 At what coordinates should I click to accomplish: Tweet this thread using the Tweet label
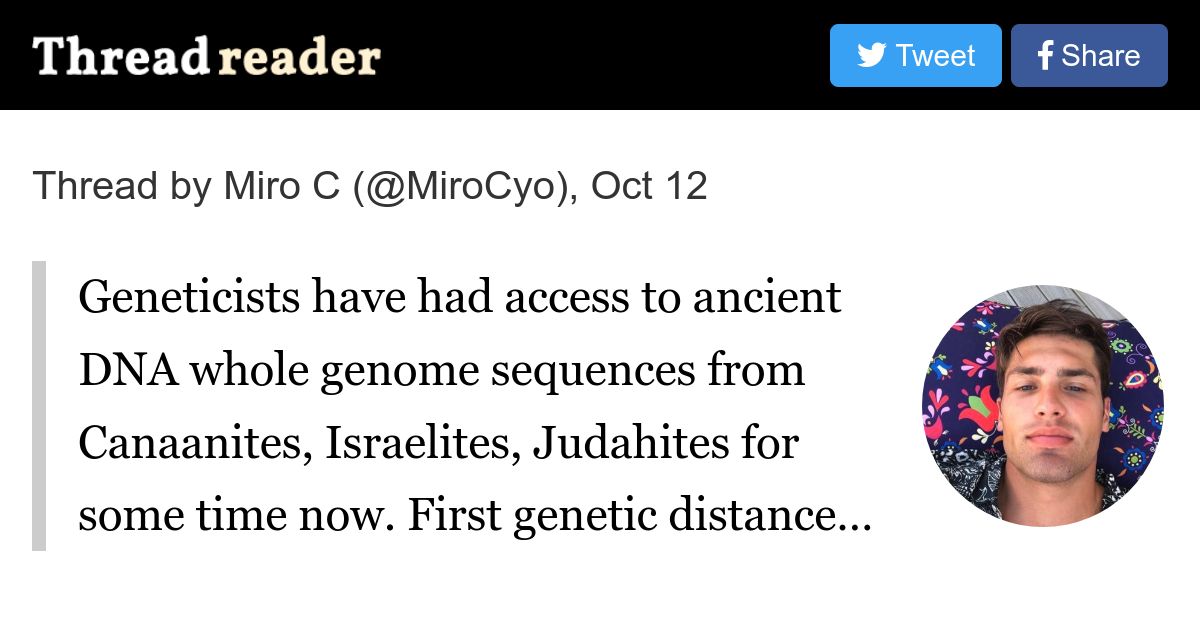(935, 56)
